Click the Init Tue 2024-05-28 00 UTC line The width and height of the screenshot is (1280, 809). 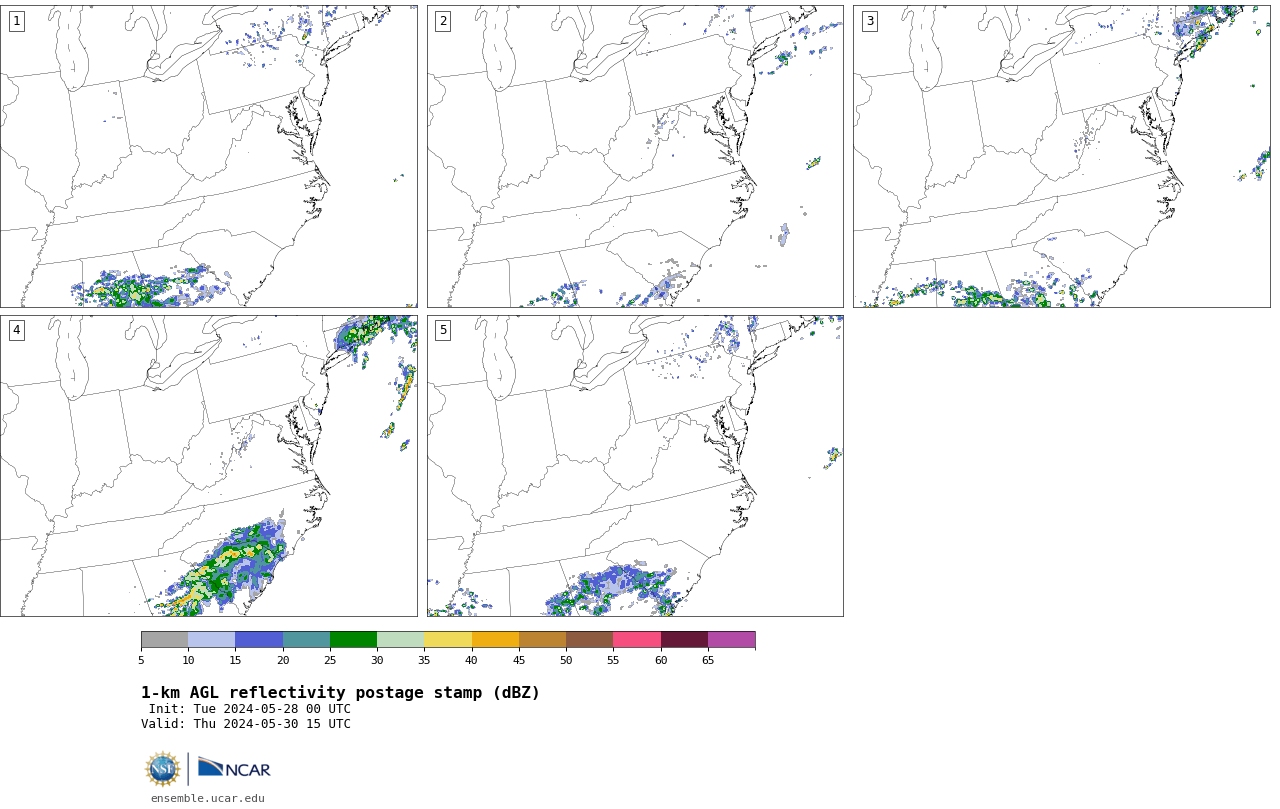250,709
